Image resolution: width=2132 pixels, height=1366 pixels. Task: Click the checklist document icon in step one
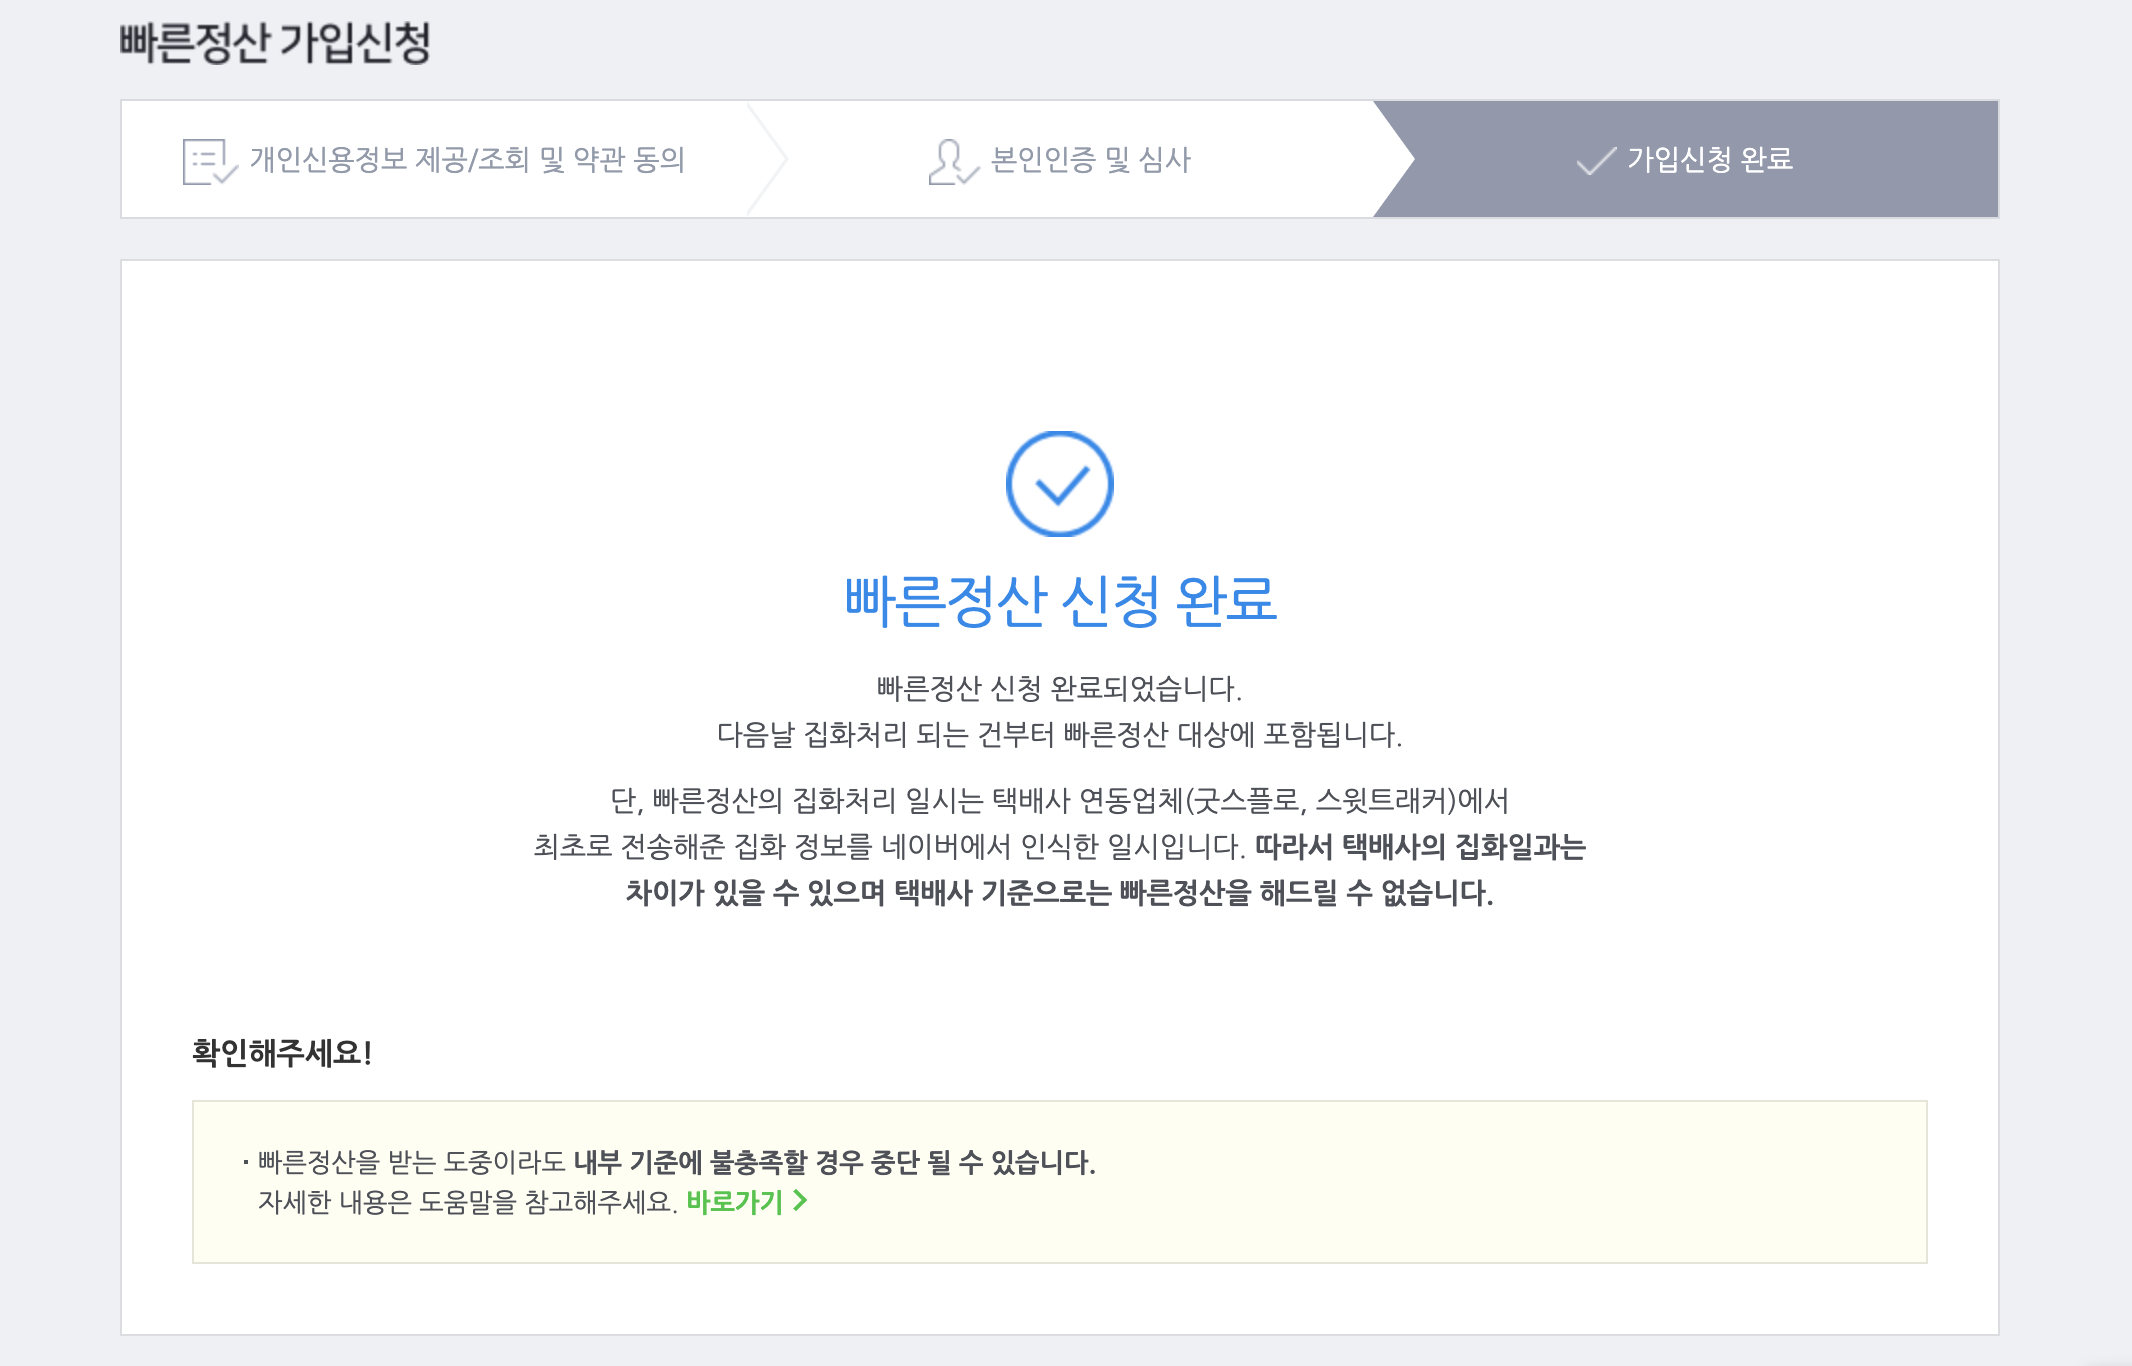(x=208, y=161)
